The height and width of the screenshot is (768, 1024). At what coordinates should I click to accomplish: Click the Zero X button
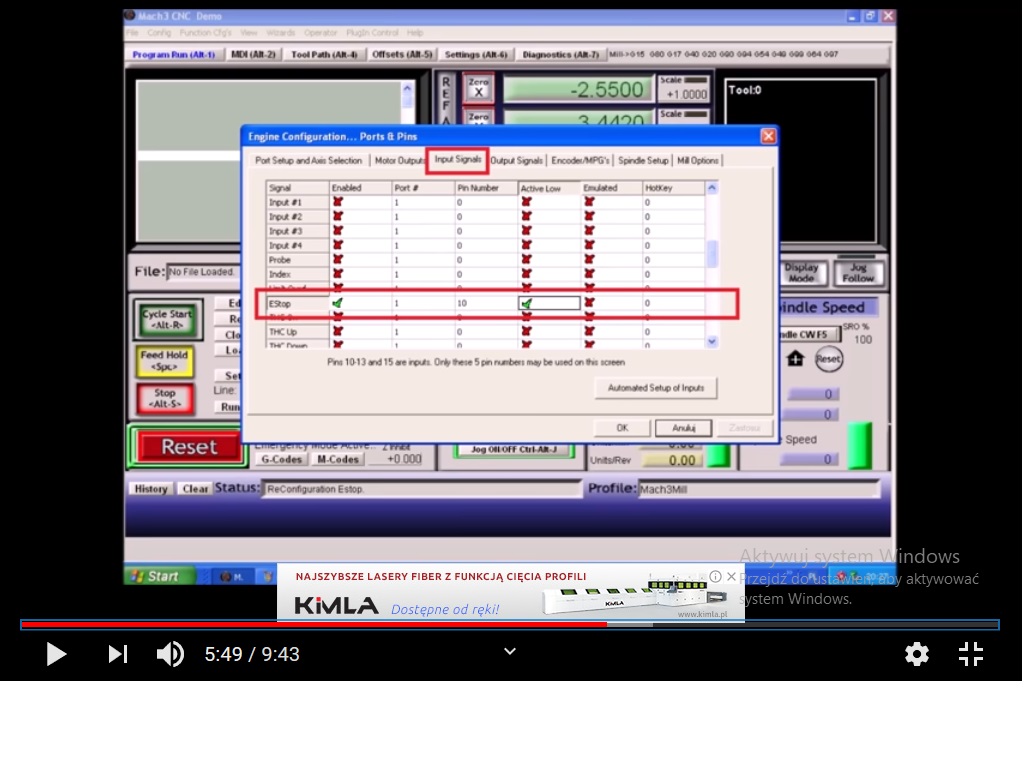click(x=479, y=88)
